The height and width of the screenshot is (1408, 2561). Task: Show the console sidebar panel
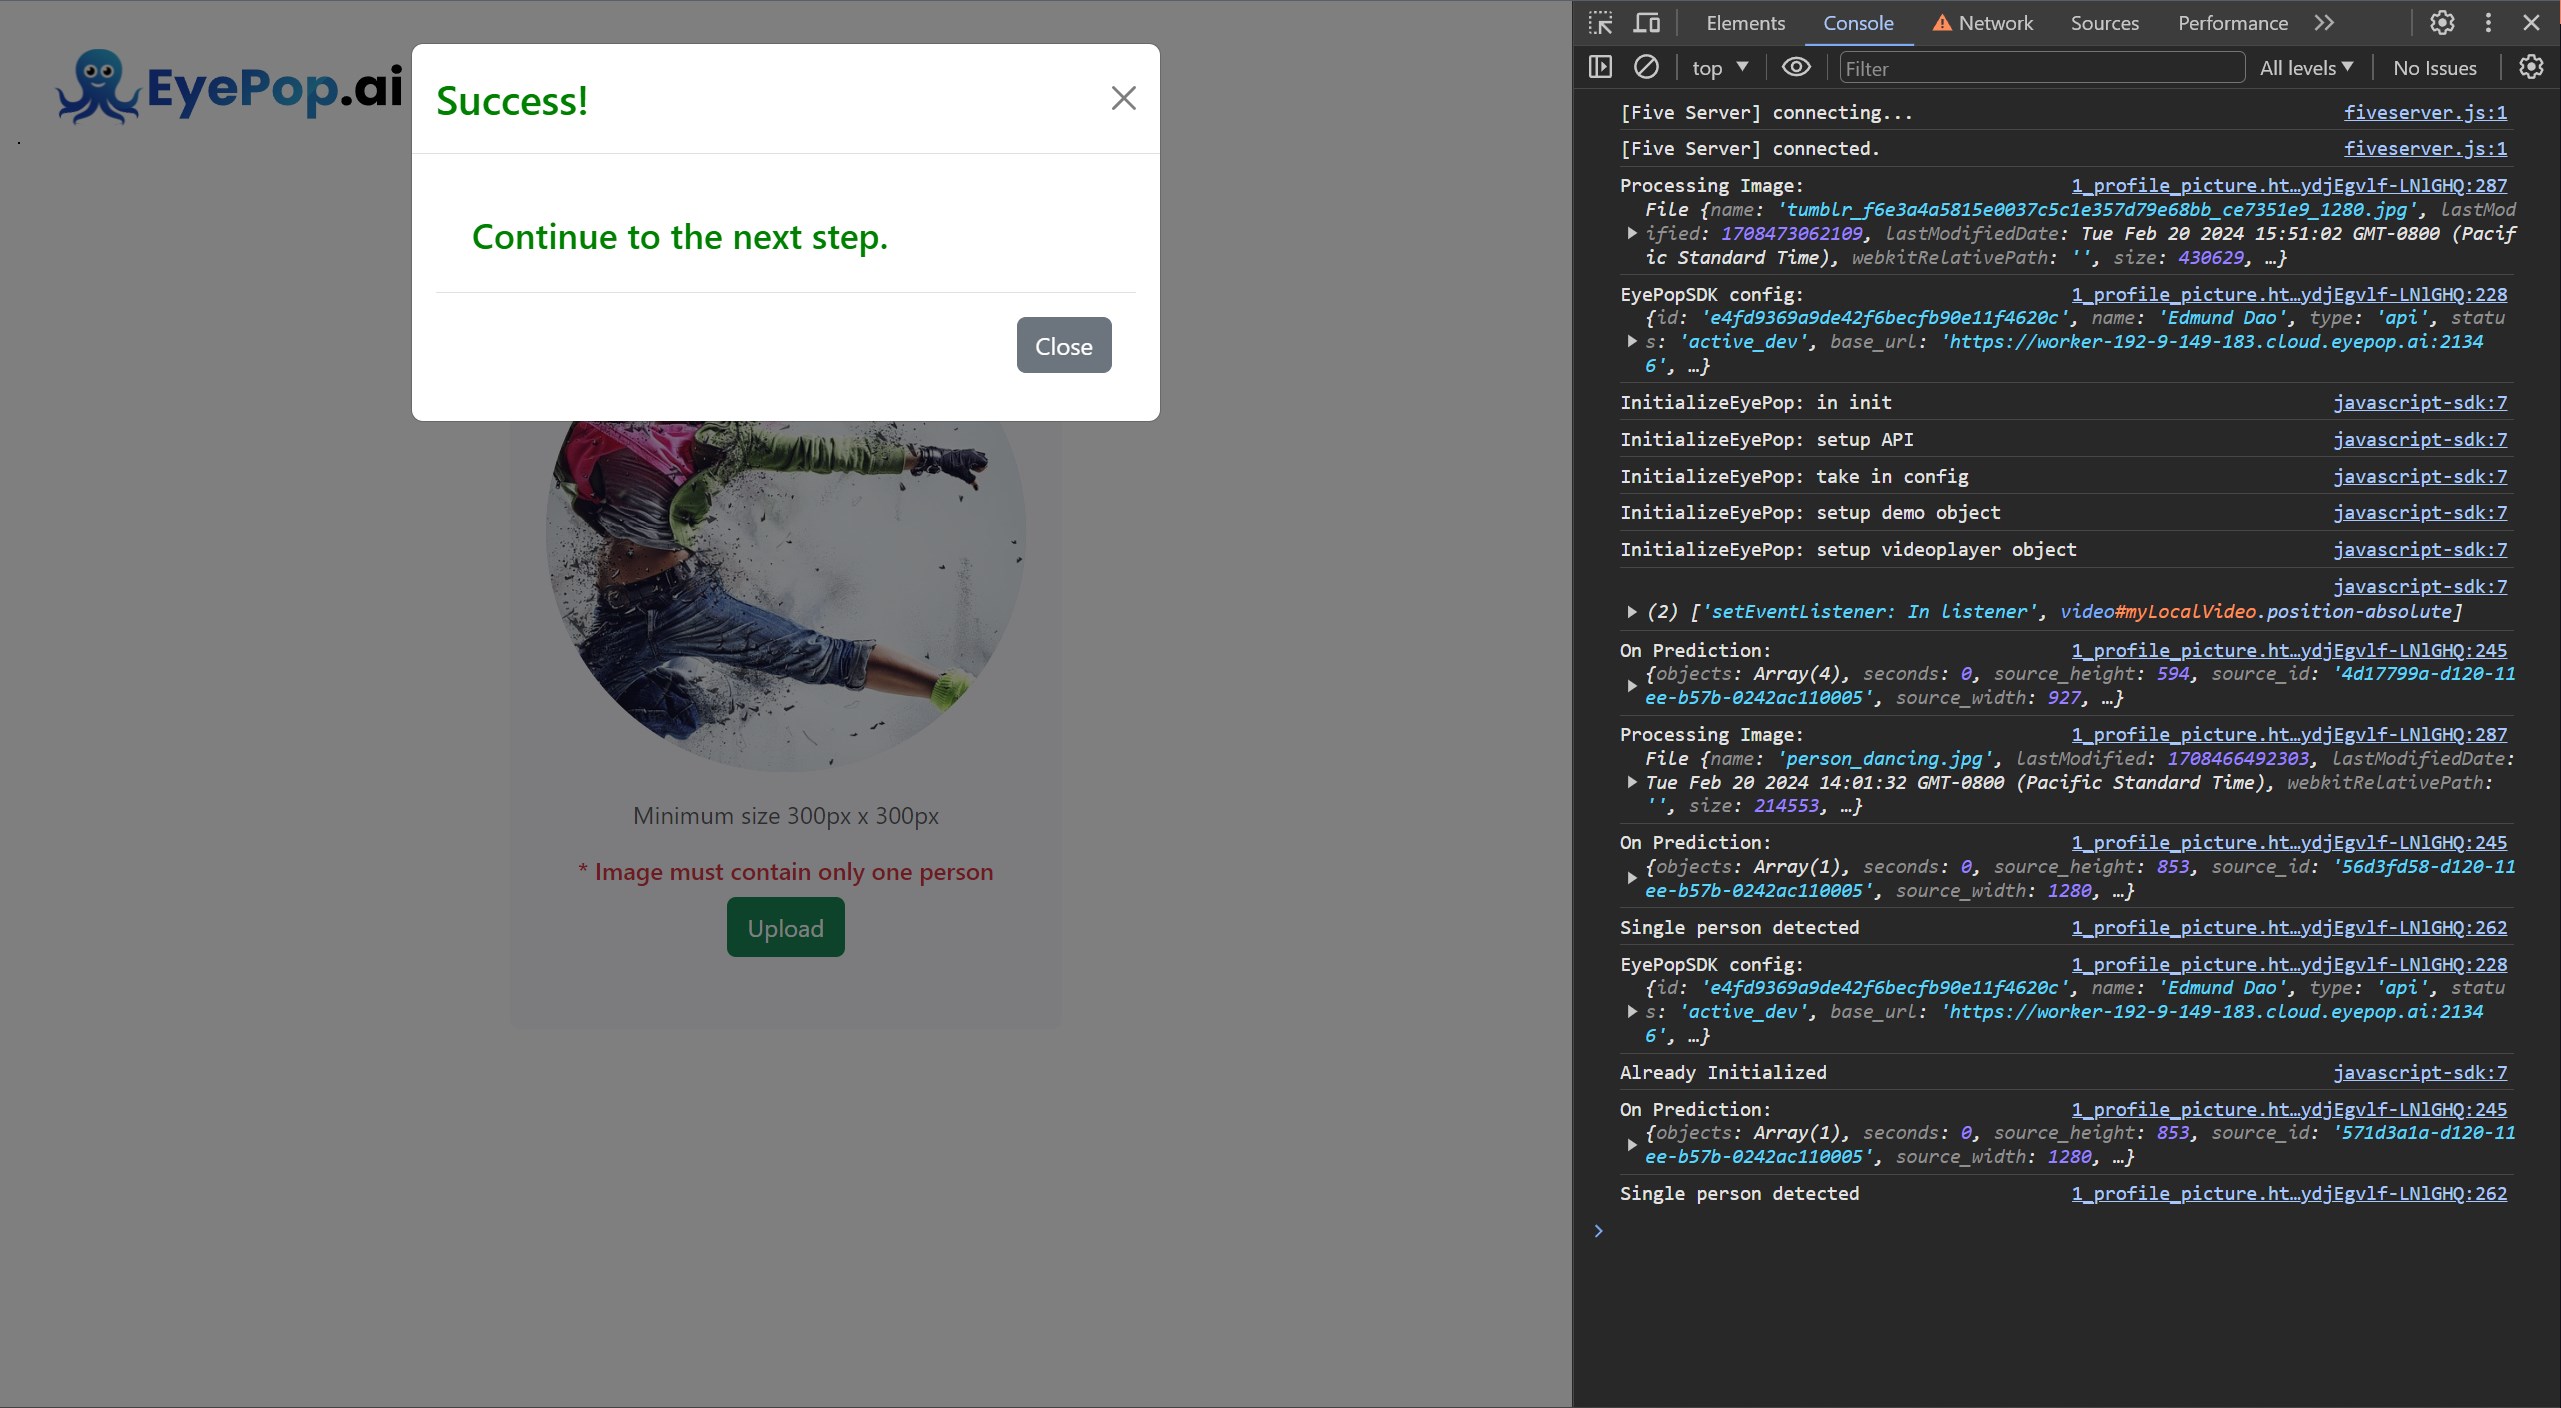pos(1599,67)
